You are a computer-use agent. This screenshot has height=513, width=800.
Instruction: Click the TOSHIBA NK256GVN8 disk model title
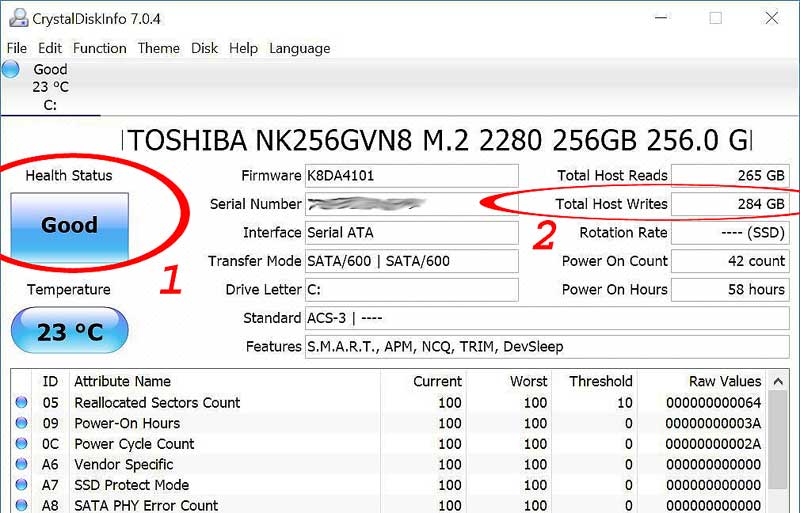(x=436, y=140)
